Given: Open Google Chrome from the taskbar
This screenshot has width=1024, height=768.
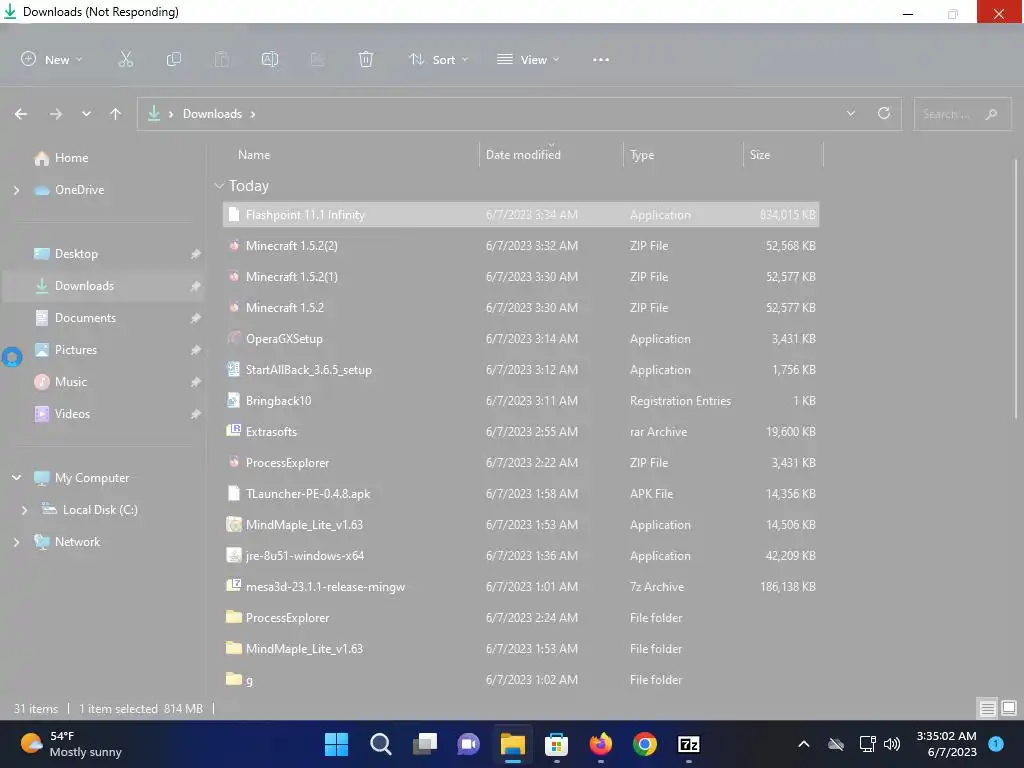Looking at the screenshot, I should point(645,744).
